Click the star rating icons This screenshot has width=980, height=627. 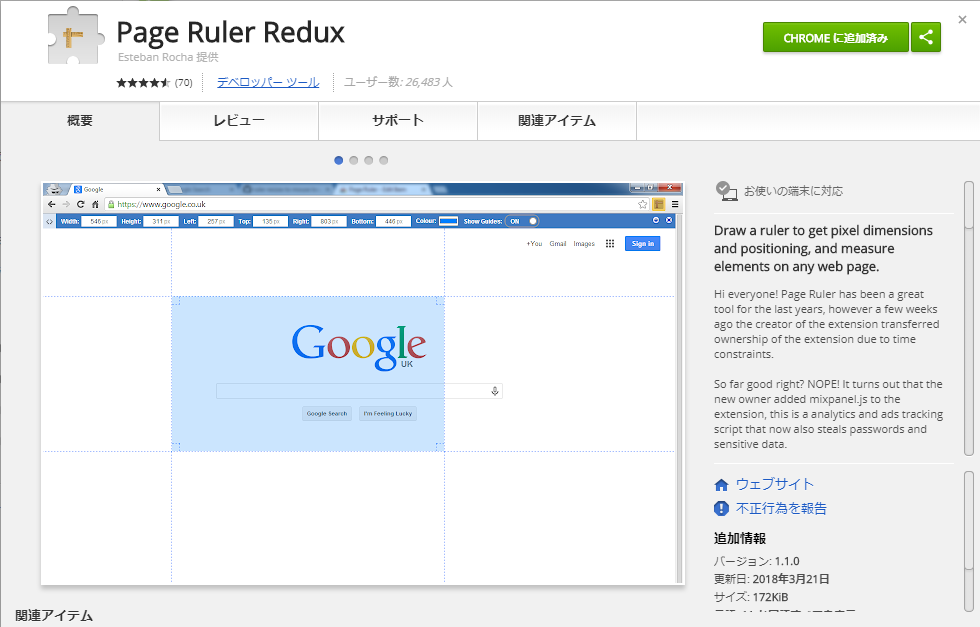pos(143,83)
